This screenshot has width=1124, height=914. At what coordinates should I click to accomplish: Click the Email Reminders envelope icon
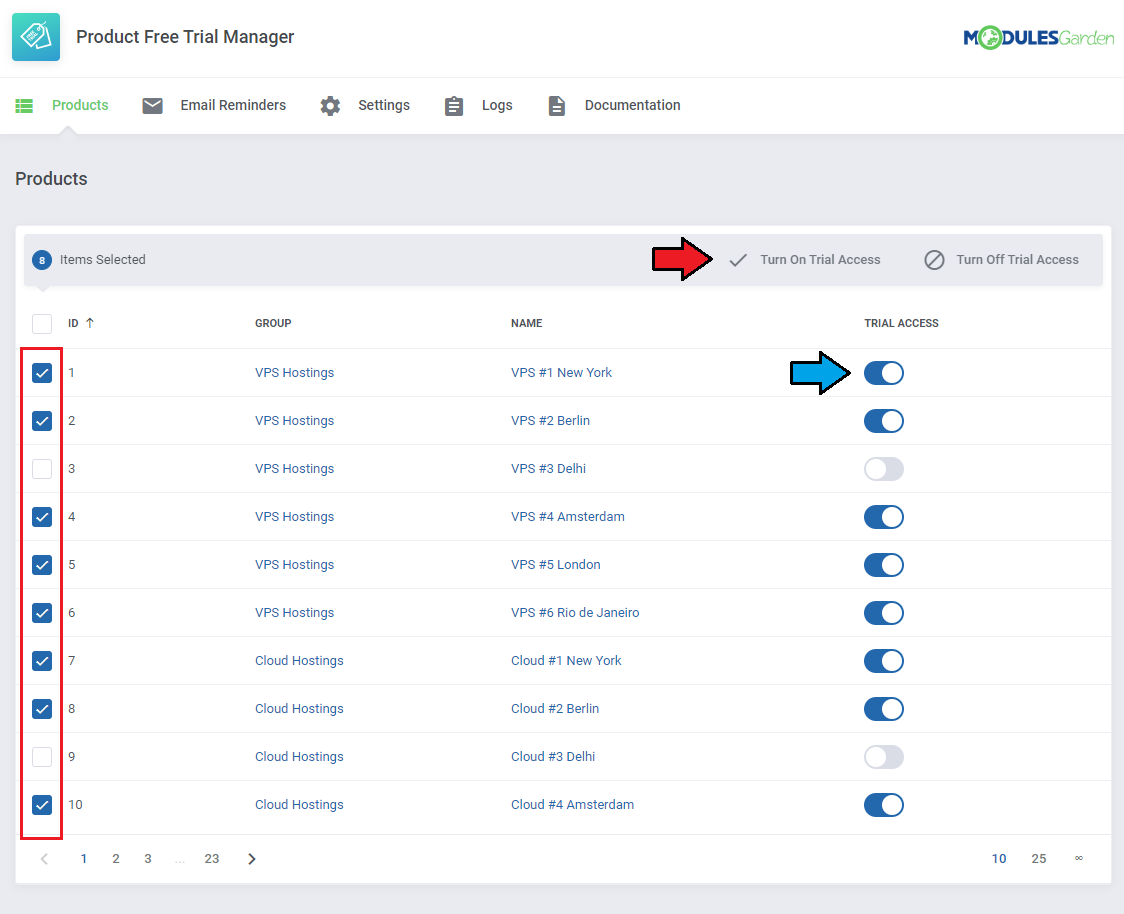[x=152, y=106]
